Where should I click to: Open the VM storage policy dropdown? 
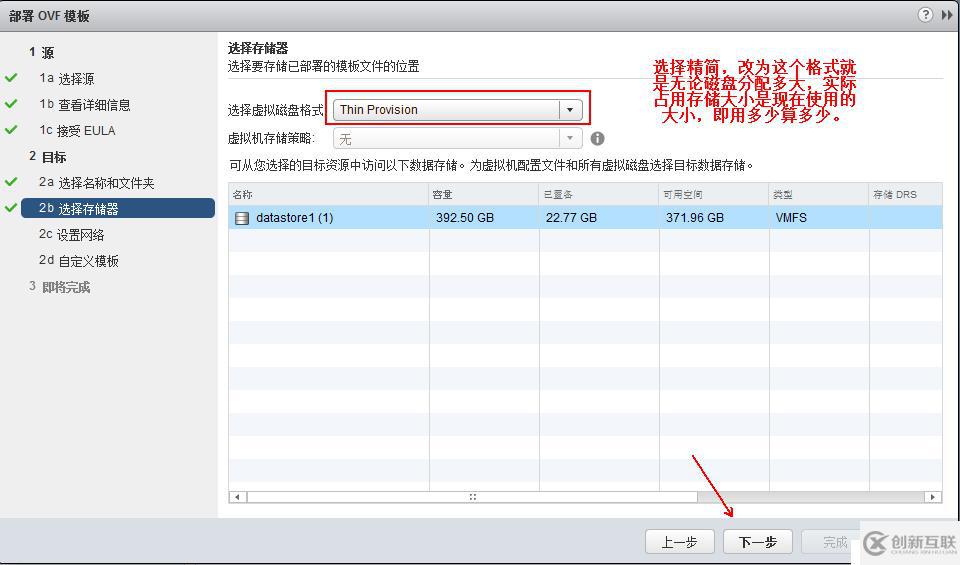pos(457,138)
